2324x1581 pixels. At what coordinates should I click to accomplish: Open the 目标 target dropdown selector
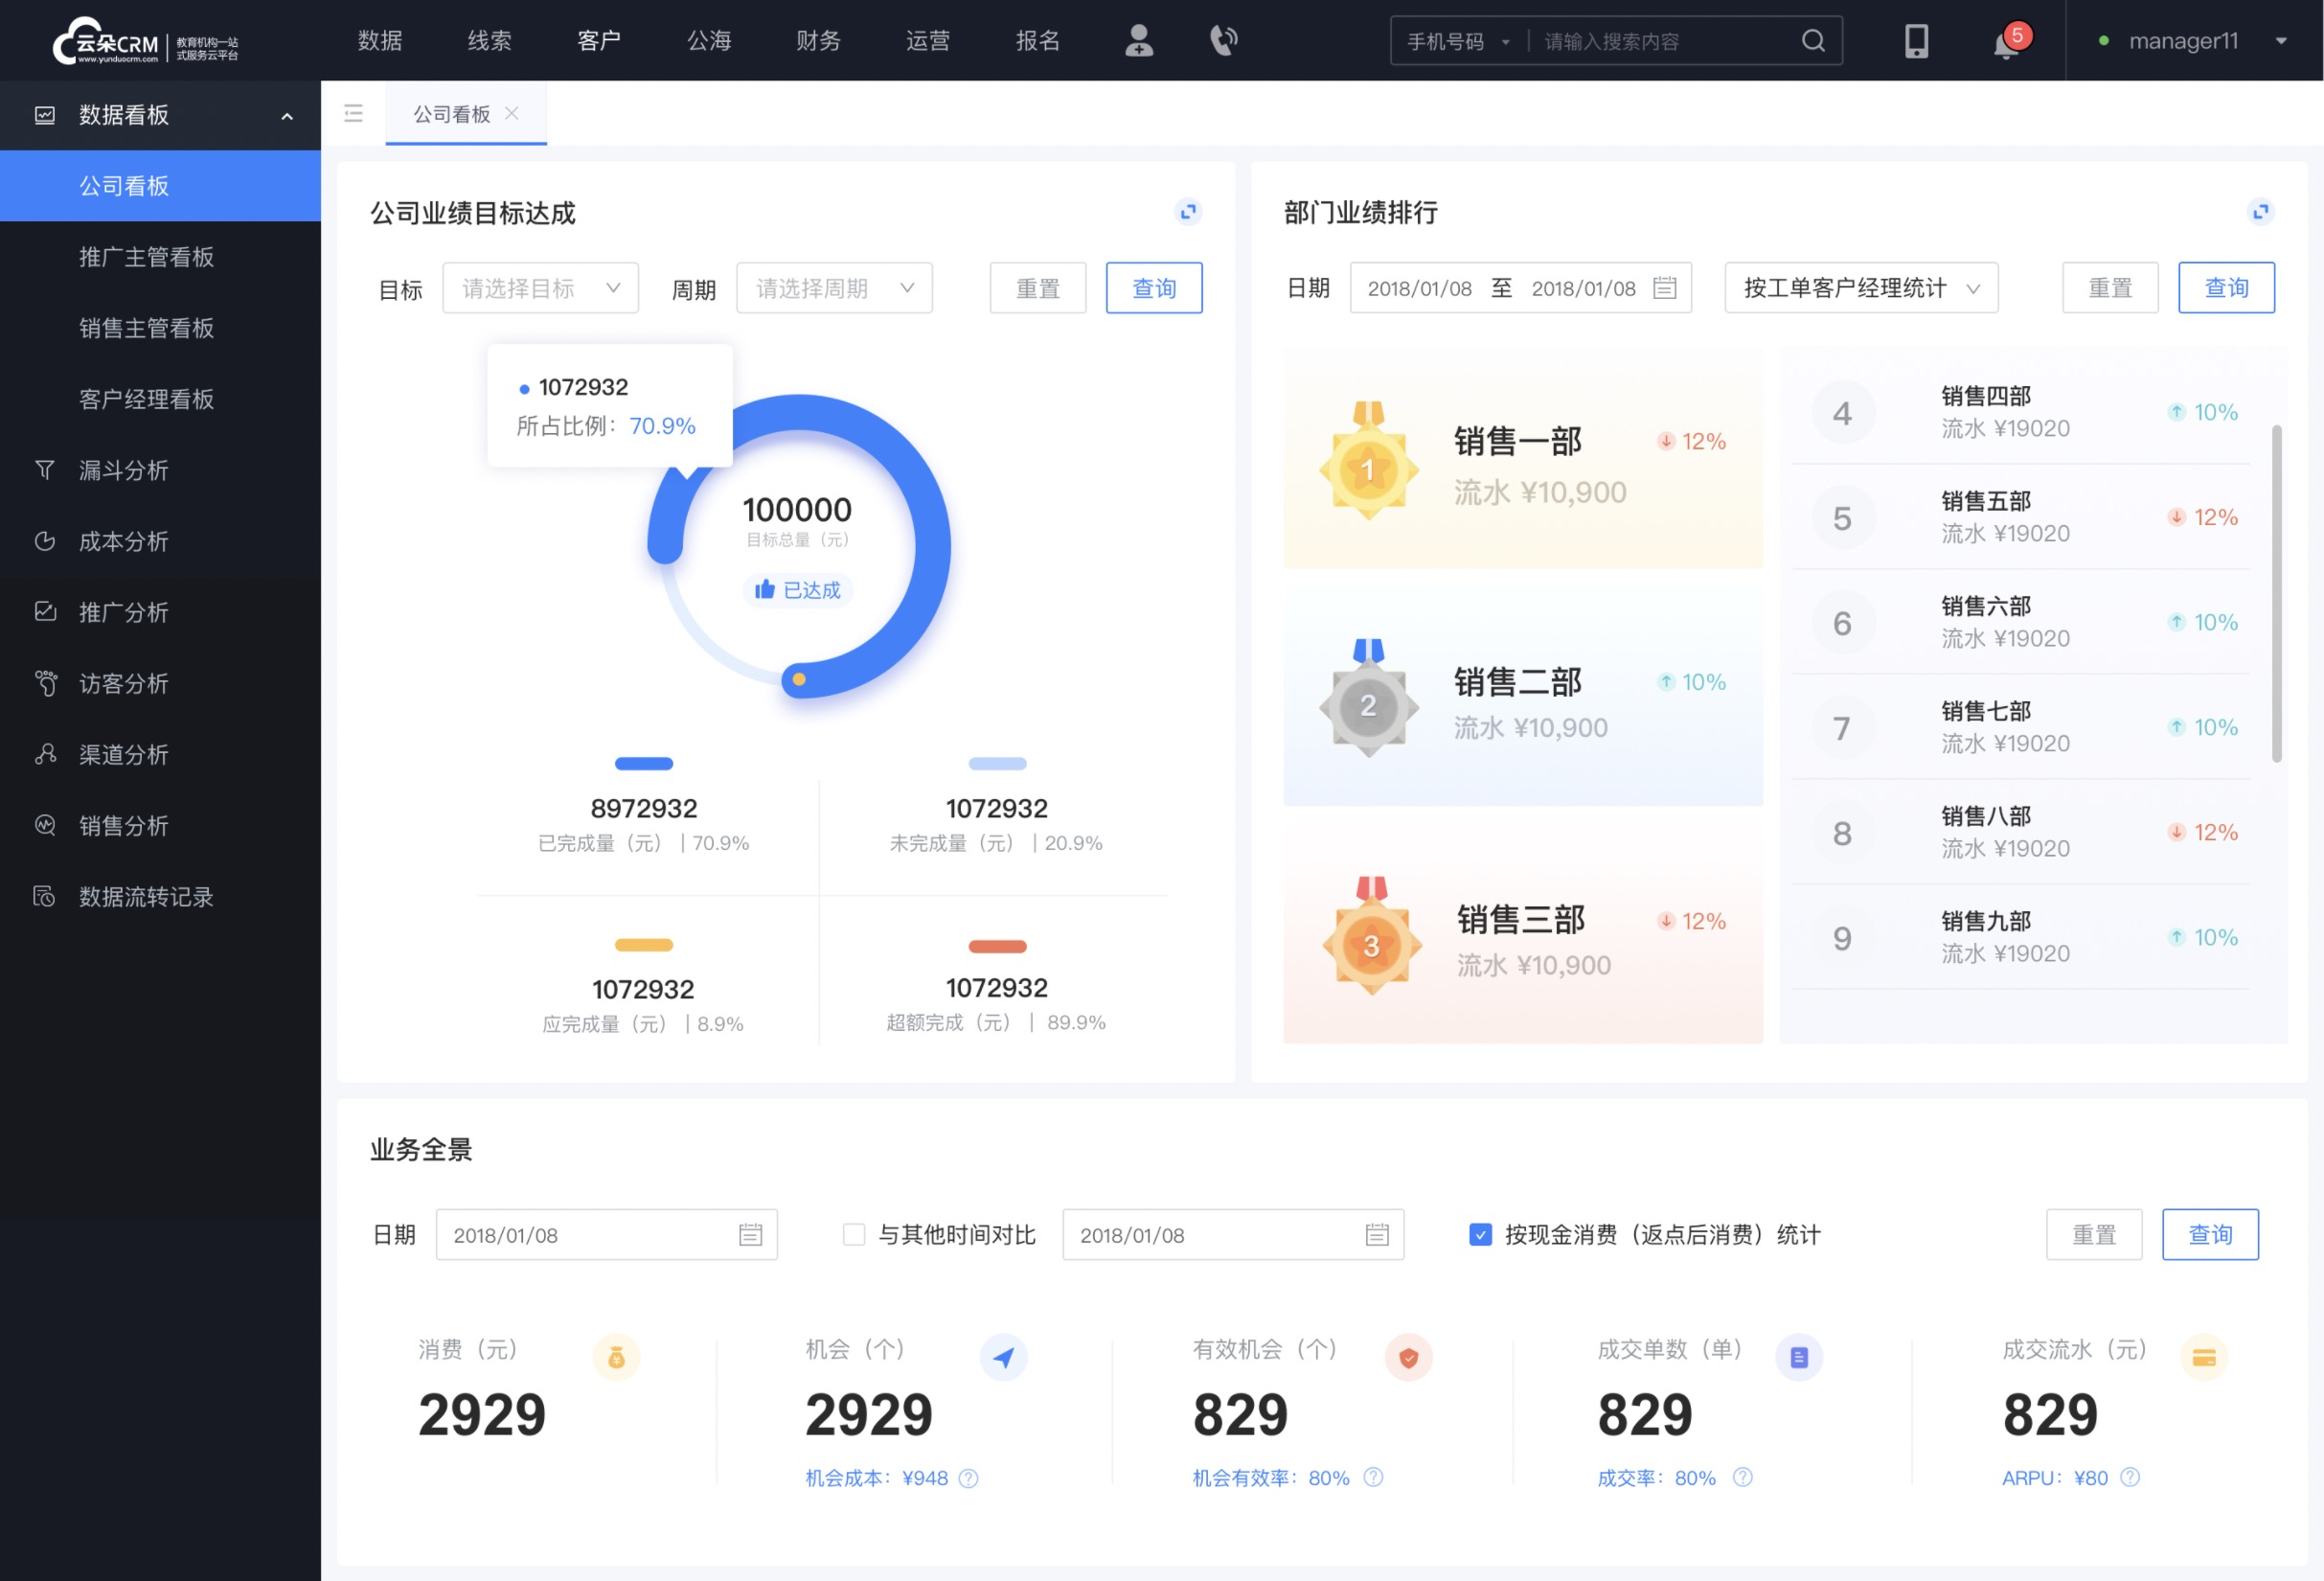click(x=539, y=287)
